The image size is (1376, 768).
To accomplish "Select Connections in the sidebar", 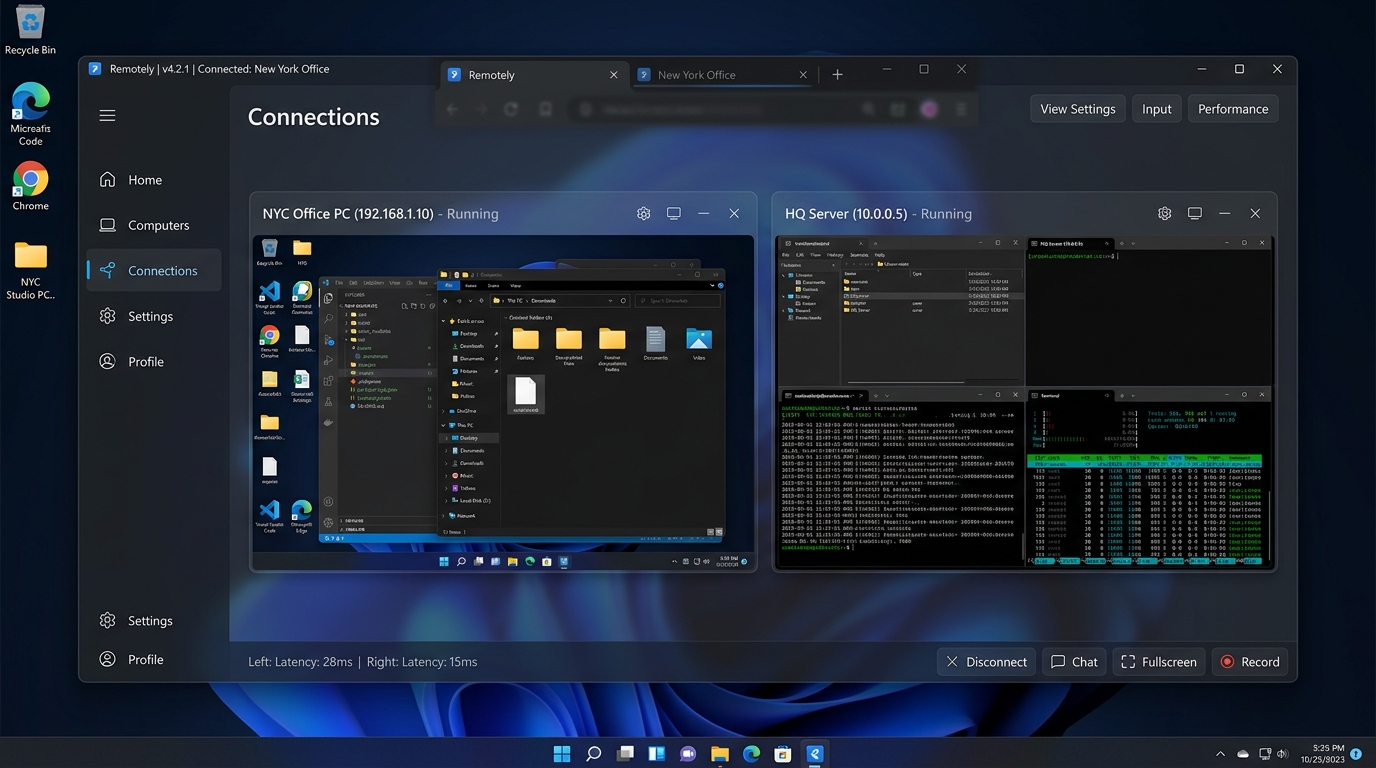I will 154,270.
